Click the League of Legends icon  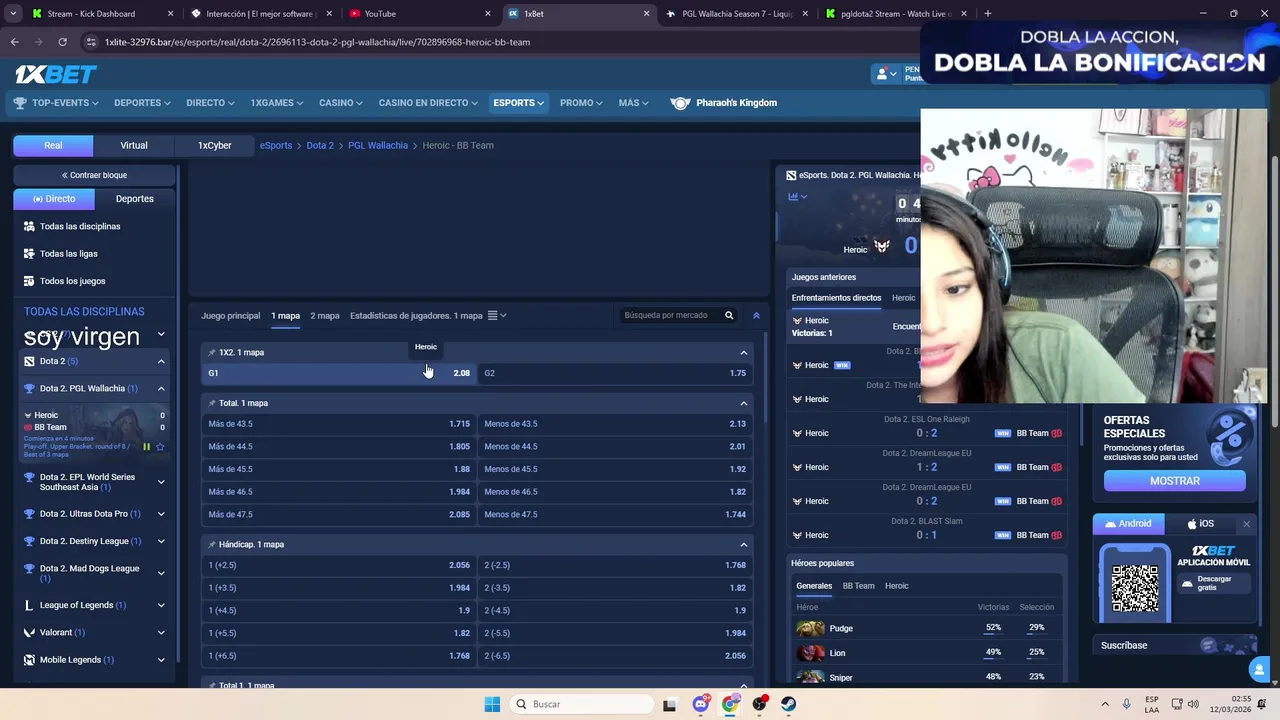29,605
